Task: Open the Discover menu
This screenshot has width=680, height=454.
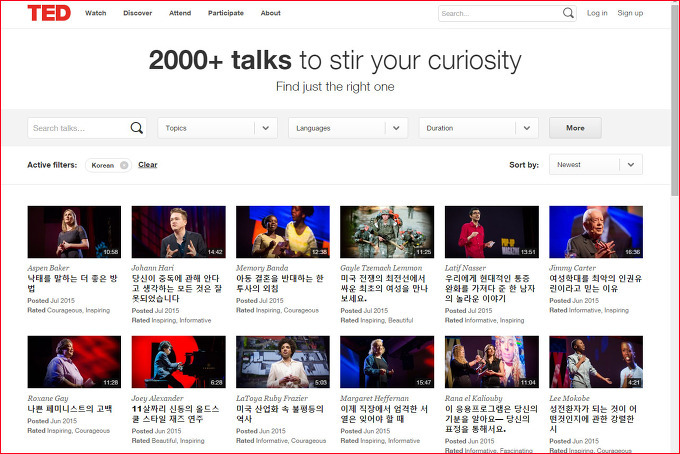Action: click(x=137, y=13)
